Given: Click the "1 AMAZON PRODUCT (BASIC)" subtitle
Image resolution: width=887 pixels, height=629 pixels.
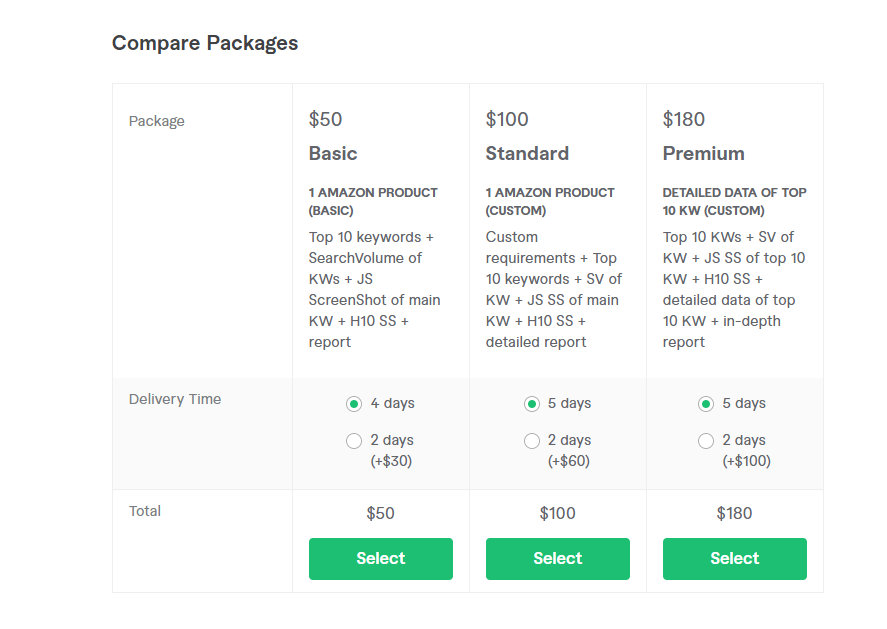Looking at the screenshot, I should point(373,201).
